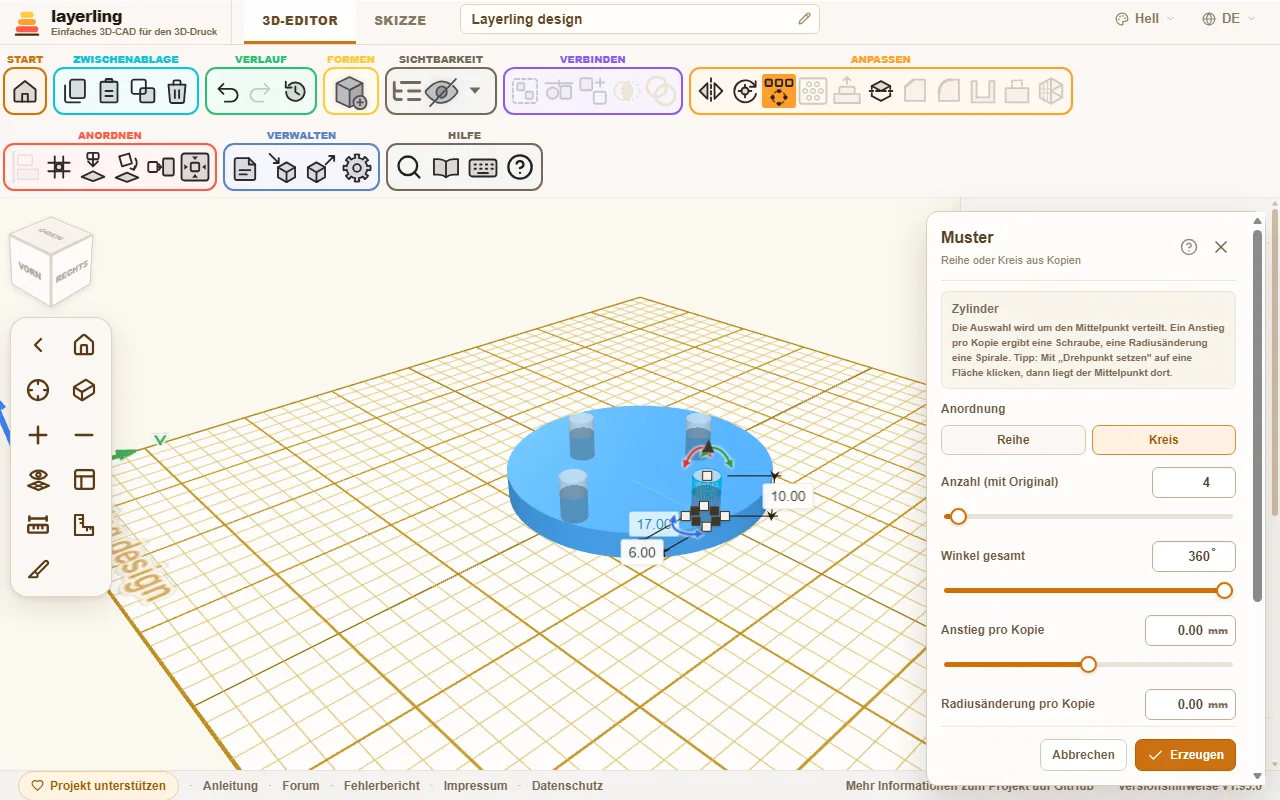This screenshot has width=1280, height=800.
Task: Click the highlighted pattern (Muster) tool
Action: (x=779, y=92)
